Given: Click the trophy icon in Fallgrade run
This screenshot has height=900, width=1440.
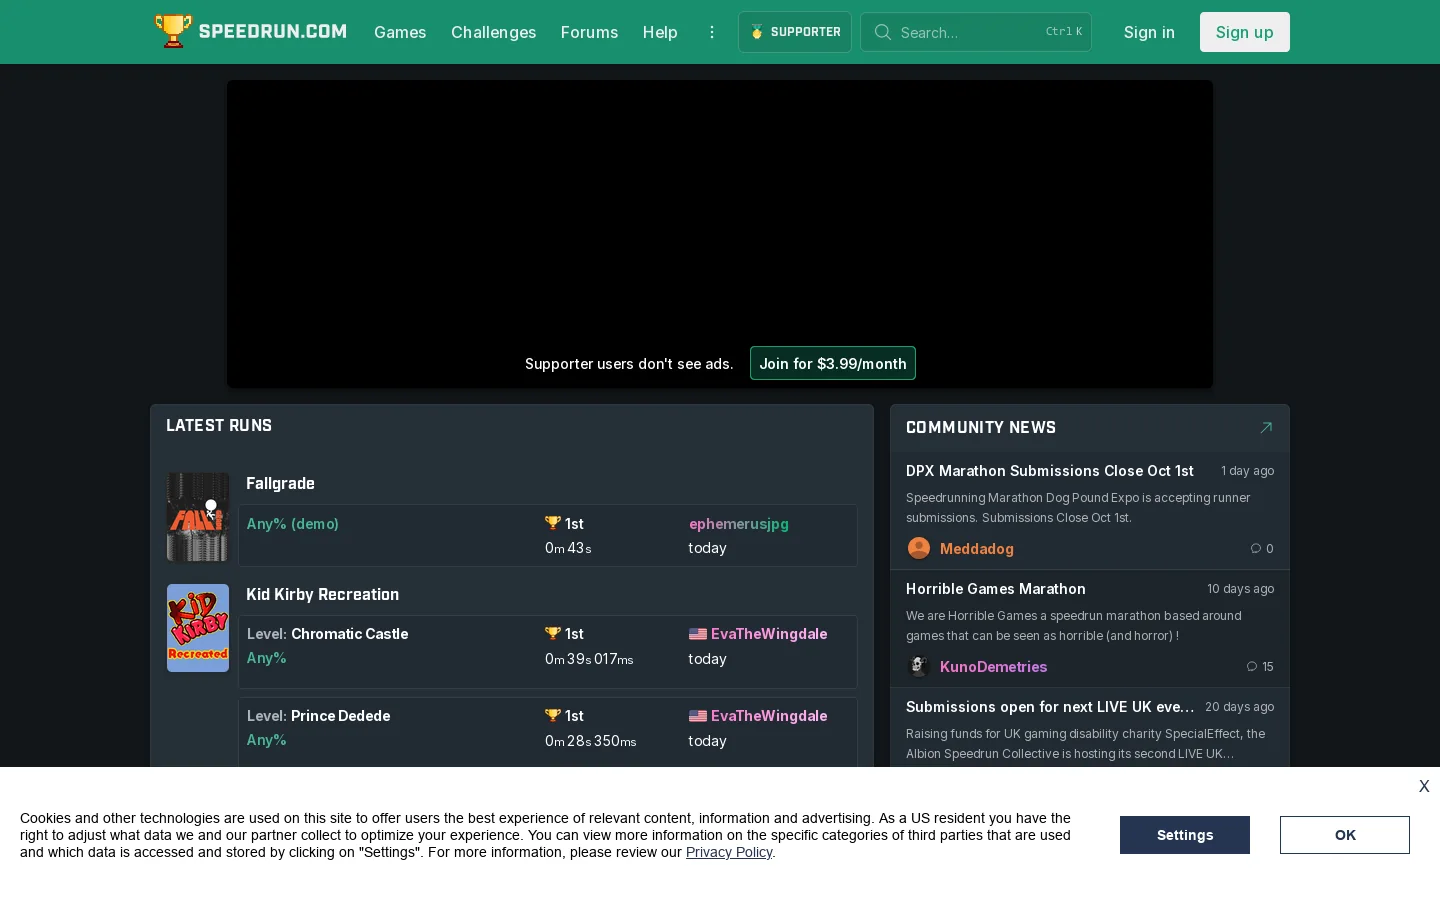Looking at the screenshot, I should 553,523.
